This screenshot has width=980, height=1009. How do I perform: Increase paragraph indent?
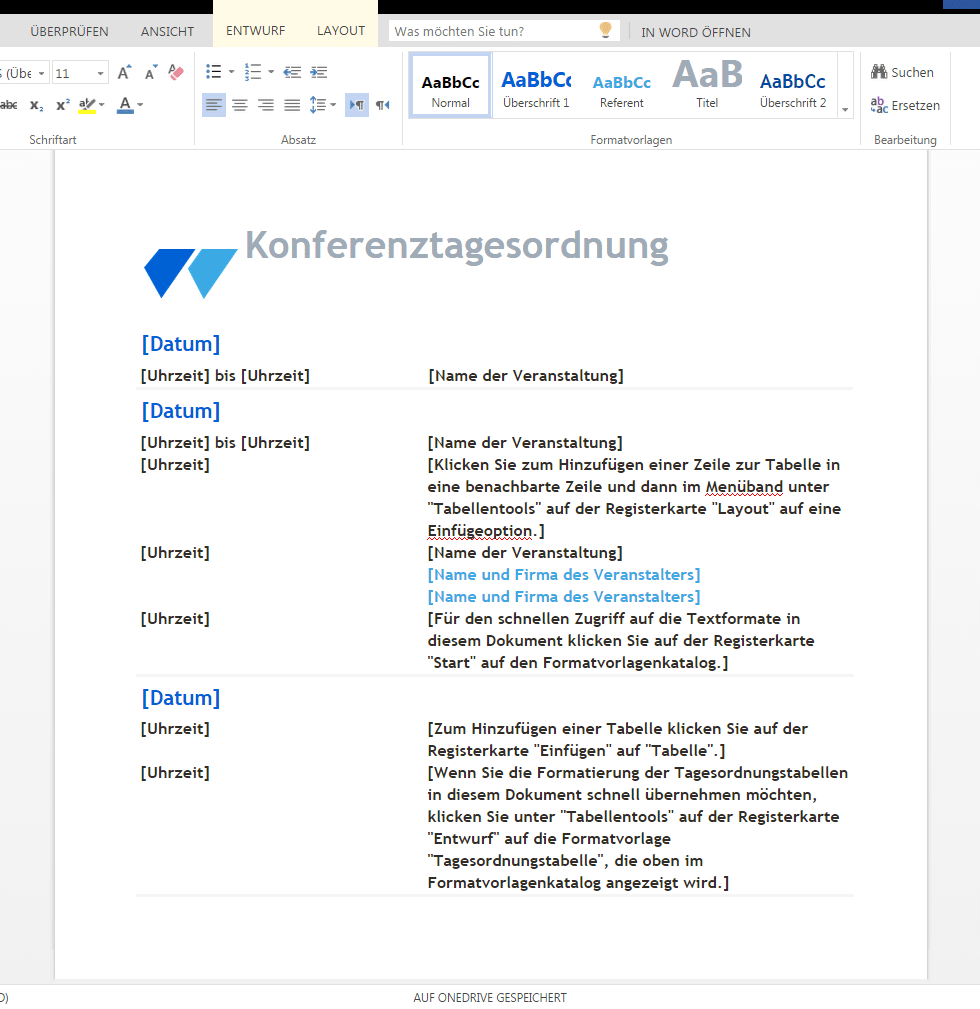pos(319,72)
